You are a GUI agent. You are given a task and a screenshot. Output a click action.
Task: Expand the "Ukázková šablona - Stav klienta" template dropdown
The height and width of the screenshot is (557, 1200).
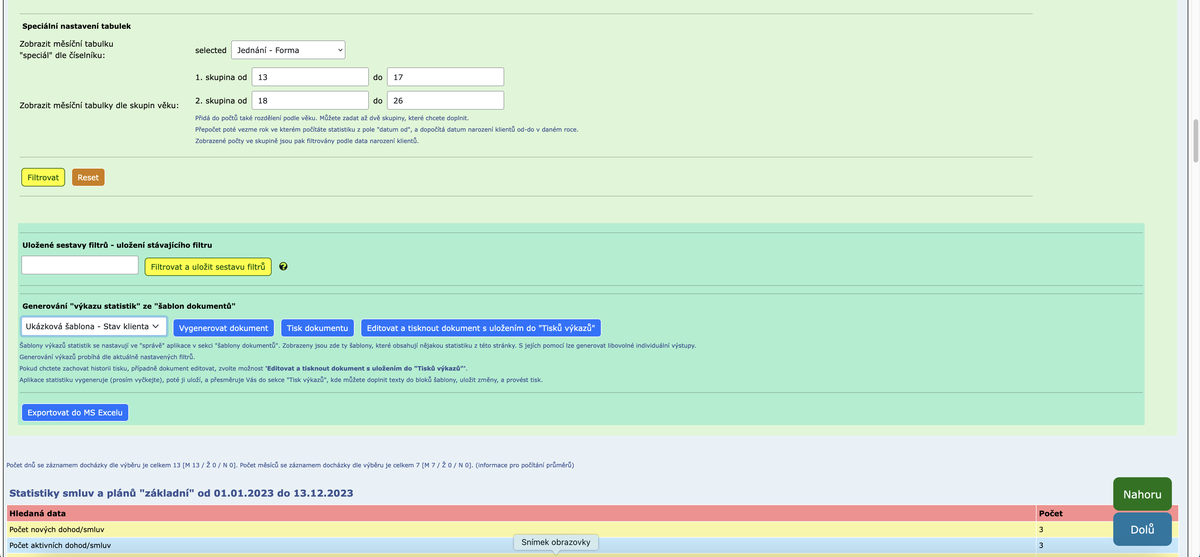coord(94,327)
